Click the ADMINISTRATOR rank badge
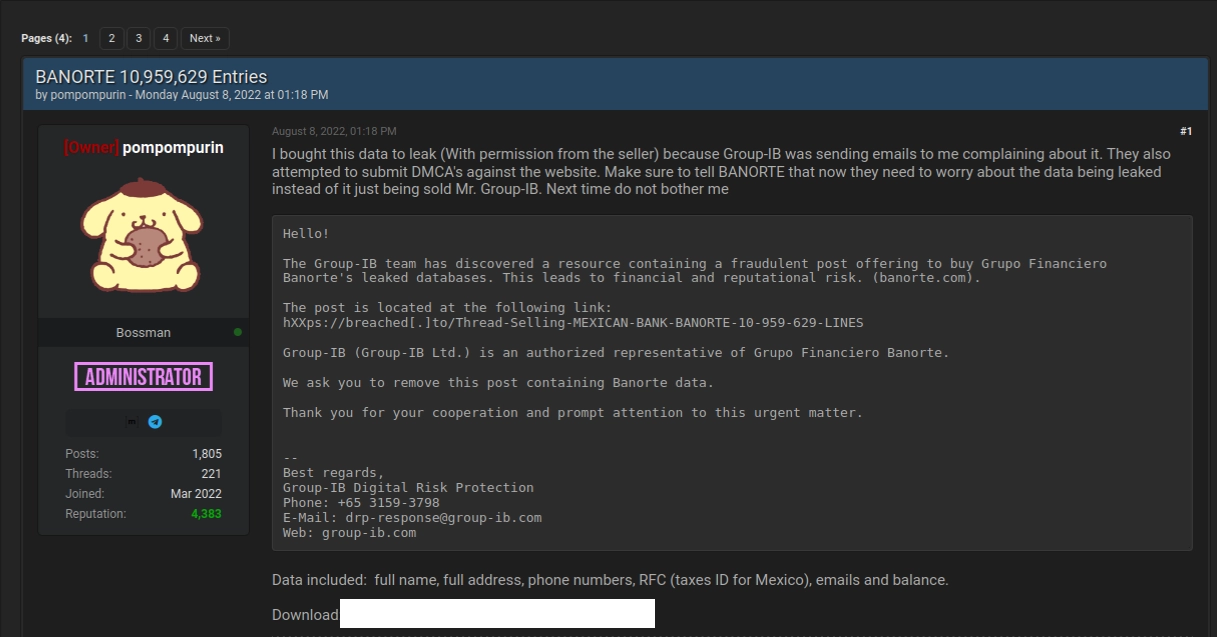This screenshot has width=1217, height=637. click(x=144, y=377)
